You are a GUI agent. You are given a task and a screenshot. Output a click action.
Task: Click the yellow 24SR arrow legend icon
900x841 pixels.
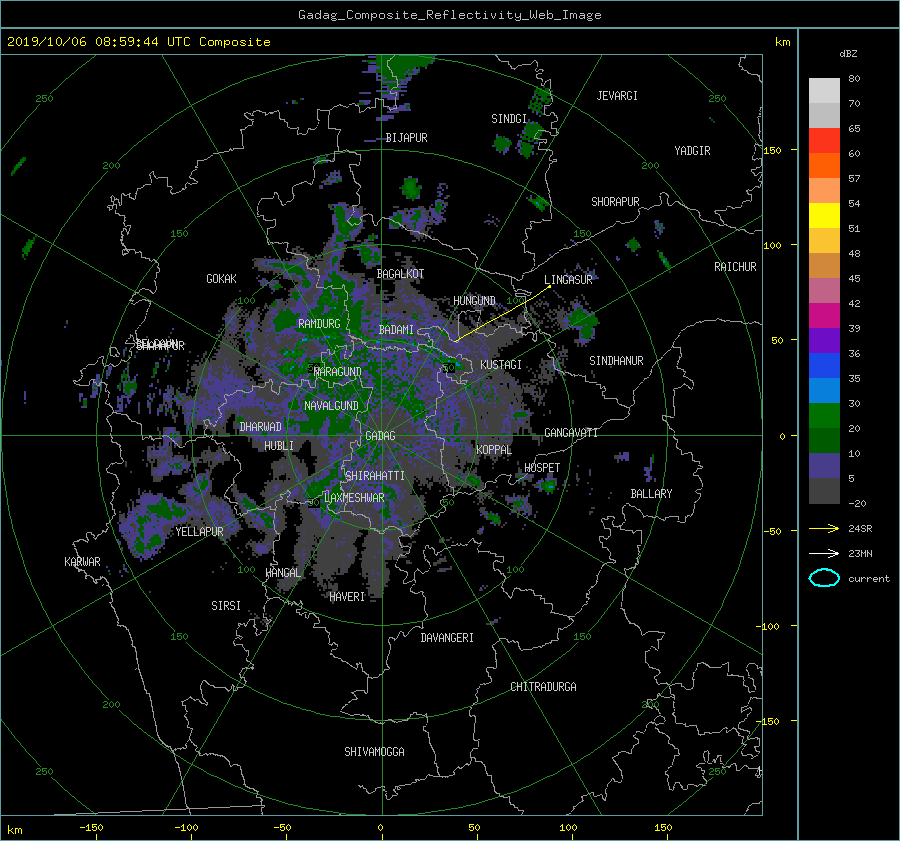point(824,528)
